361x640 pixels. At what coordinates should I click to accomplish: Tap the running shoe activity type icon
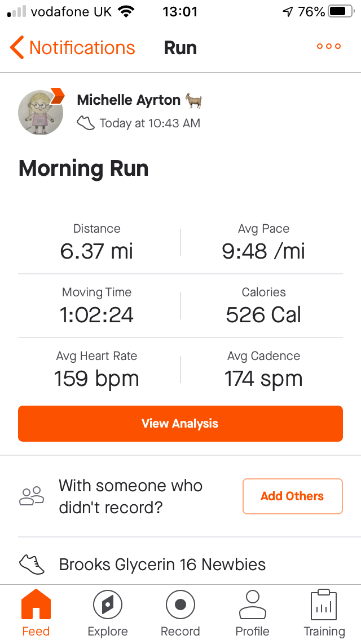coord(86,123)
